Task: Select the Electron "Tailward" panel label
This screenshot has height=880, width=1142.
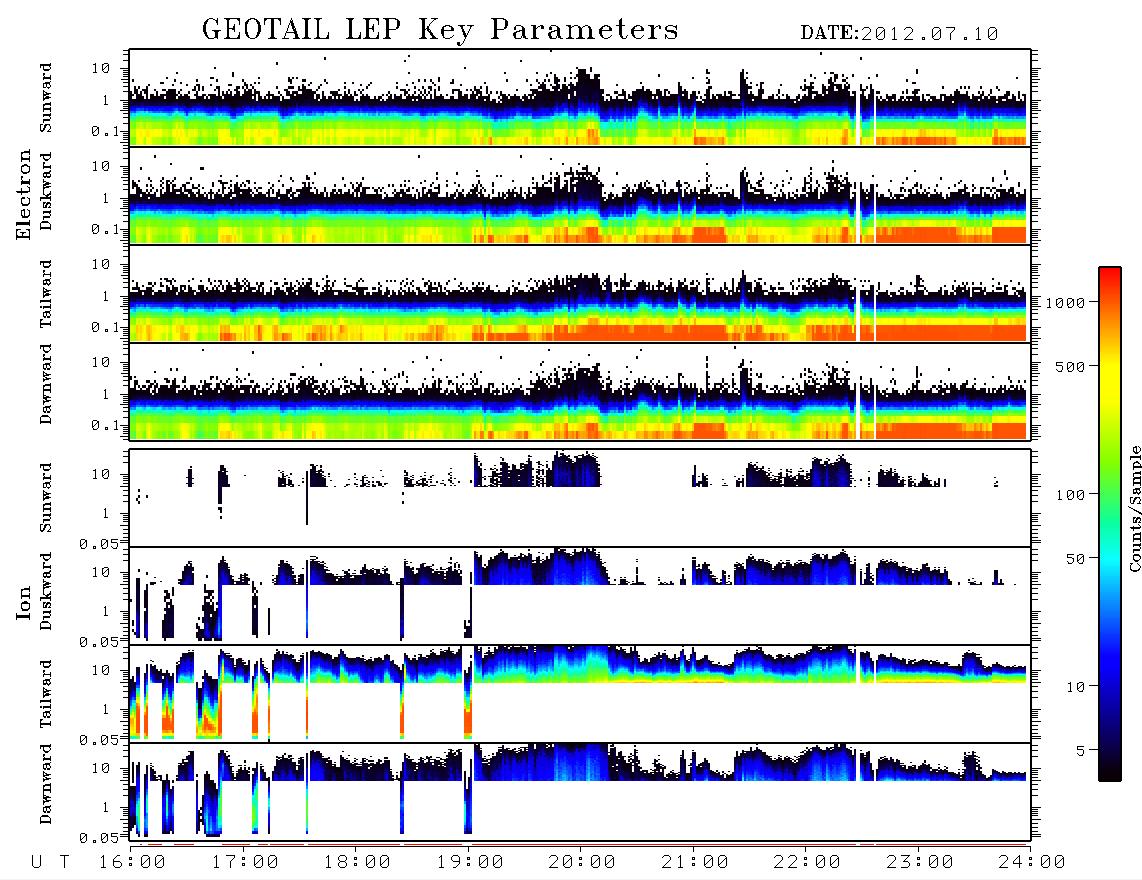Action: coord(46,293)
